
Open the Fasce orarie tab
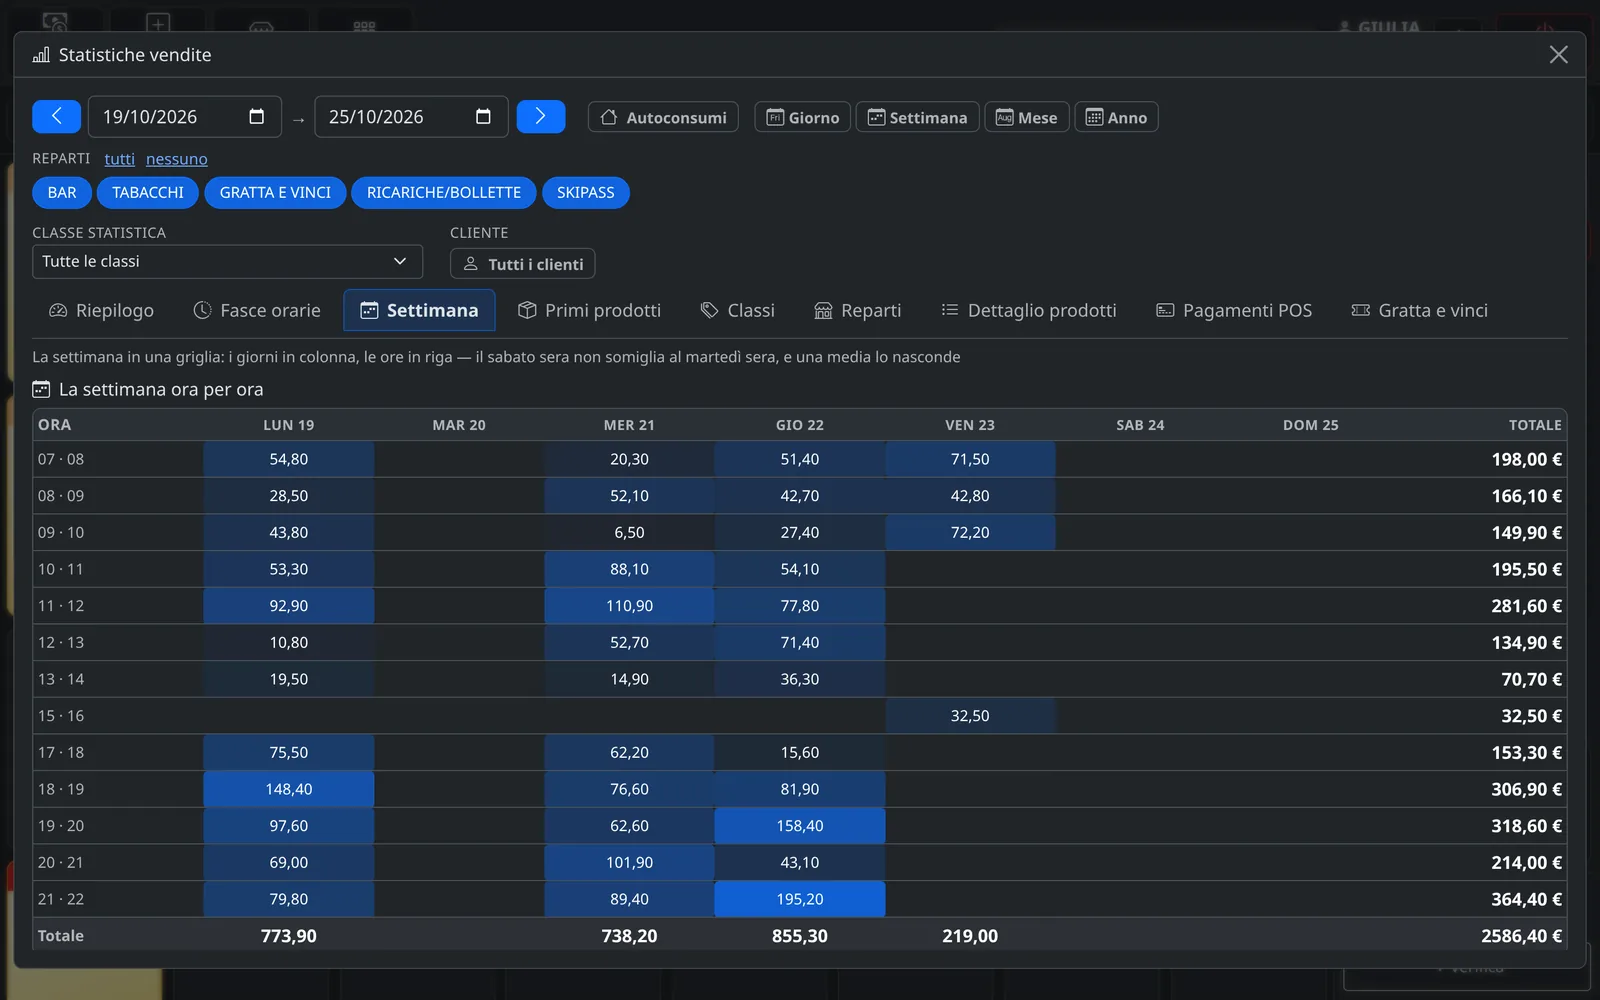point(257,311)
